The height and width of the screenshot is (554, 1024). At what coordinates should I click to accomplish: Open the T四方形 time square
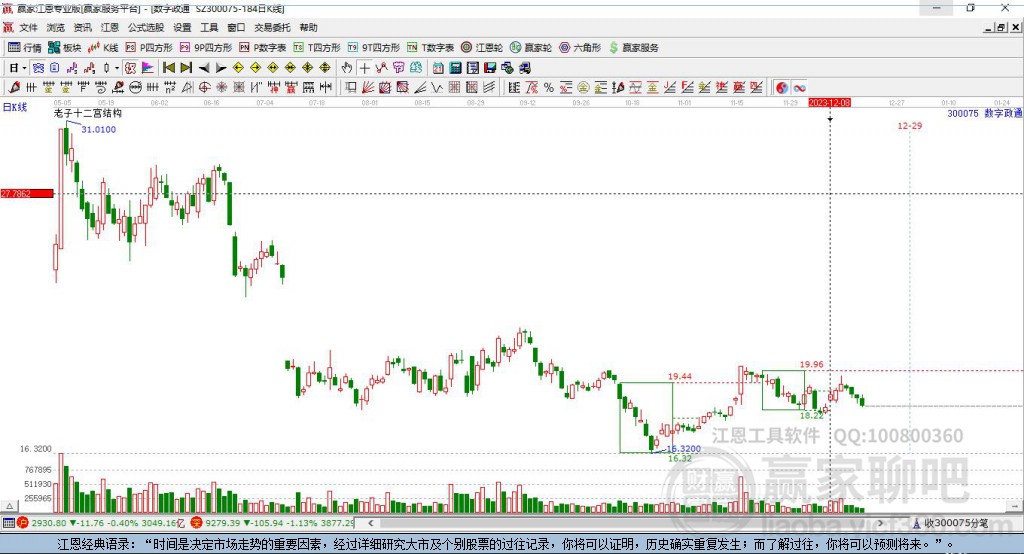click(317, 48)
